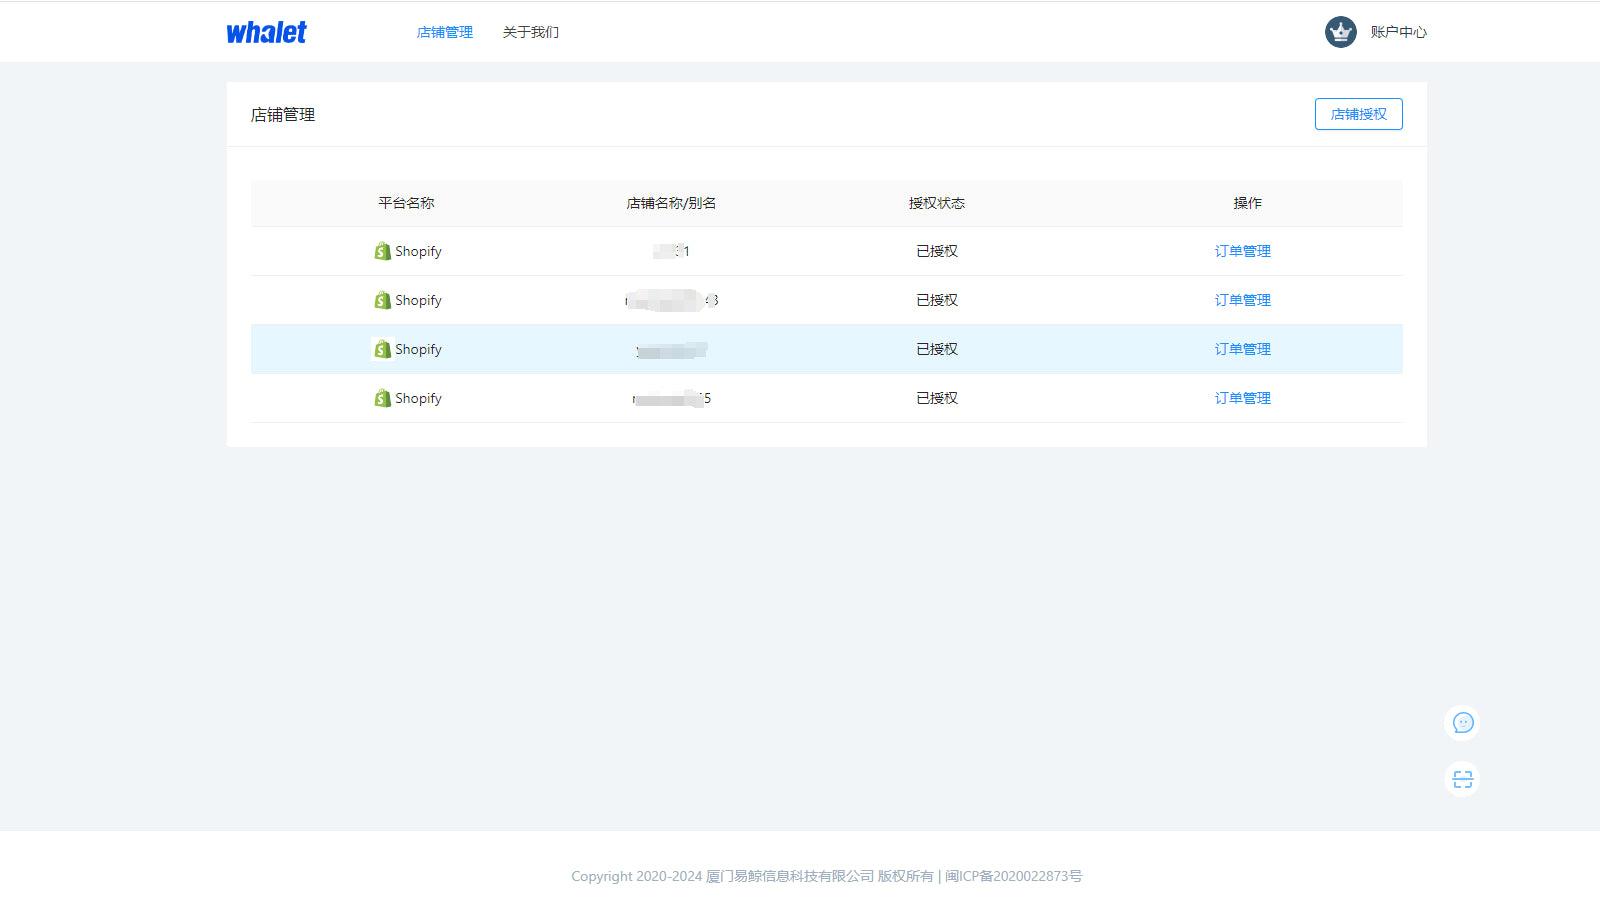Select the highlighted third store row
Image resolution: width=1600 pixels, height=900 pixels.
point(800,349)
